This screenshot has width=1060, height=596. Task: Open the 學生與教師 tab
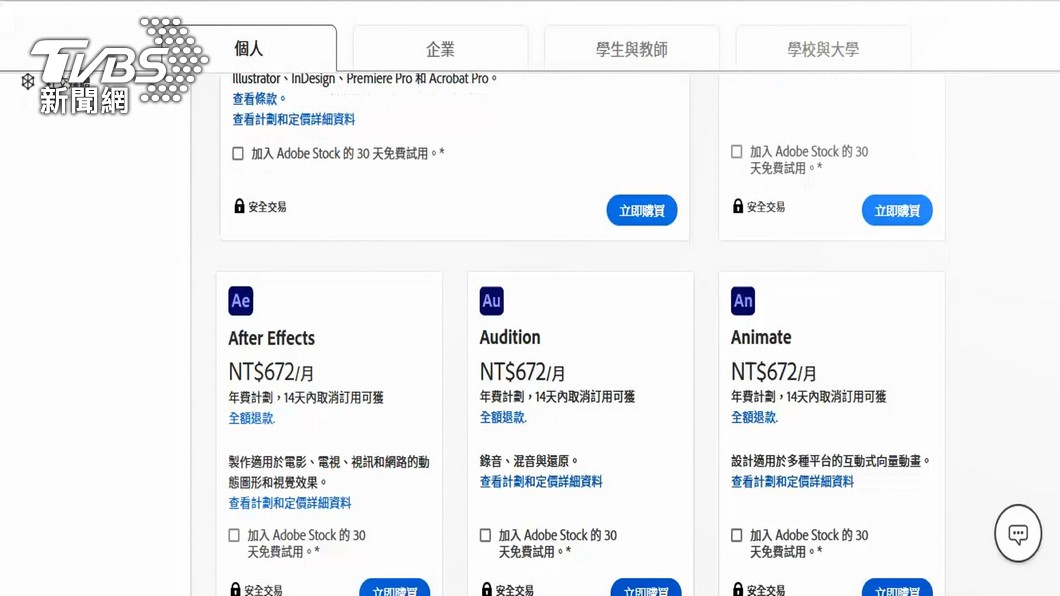[631, 49]
